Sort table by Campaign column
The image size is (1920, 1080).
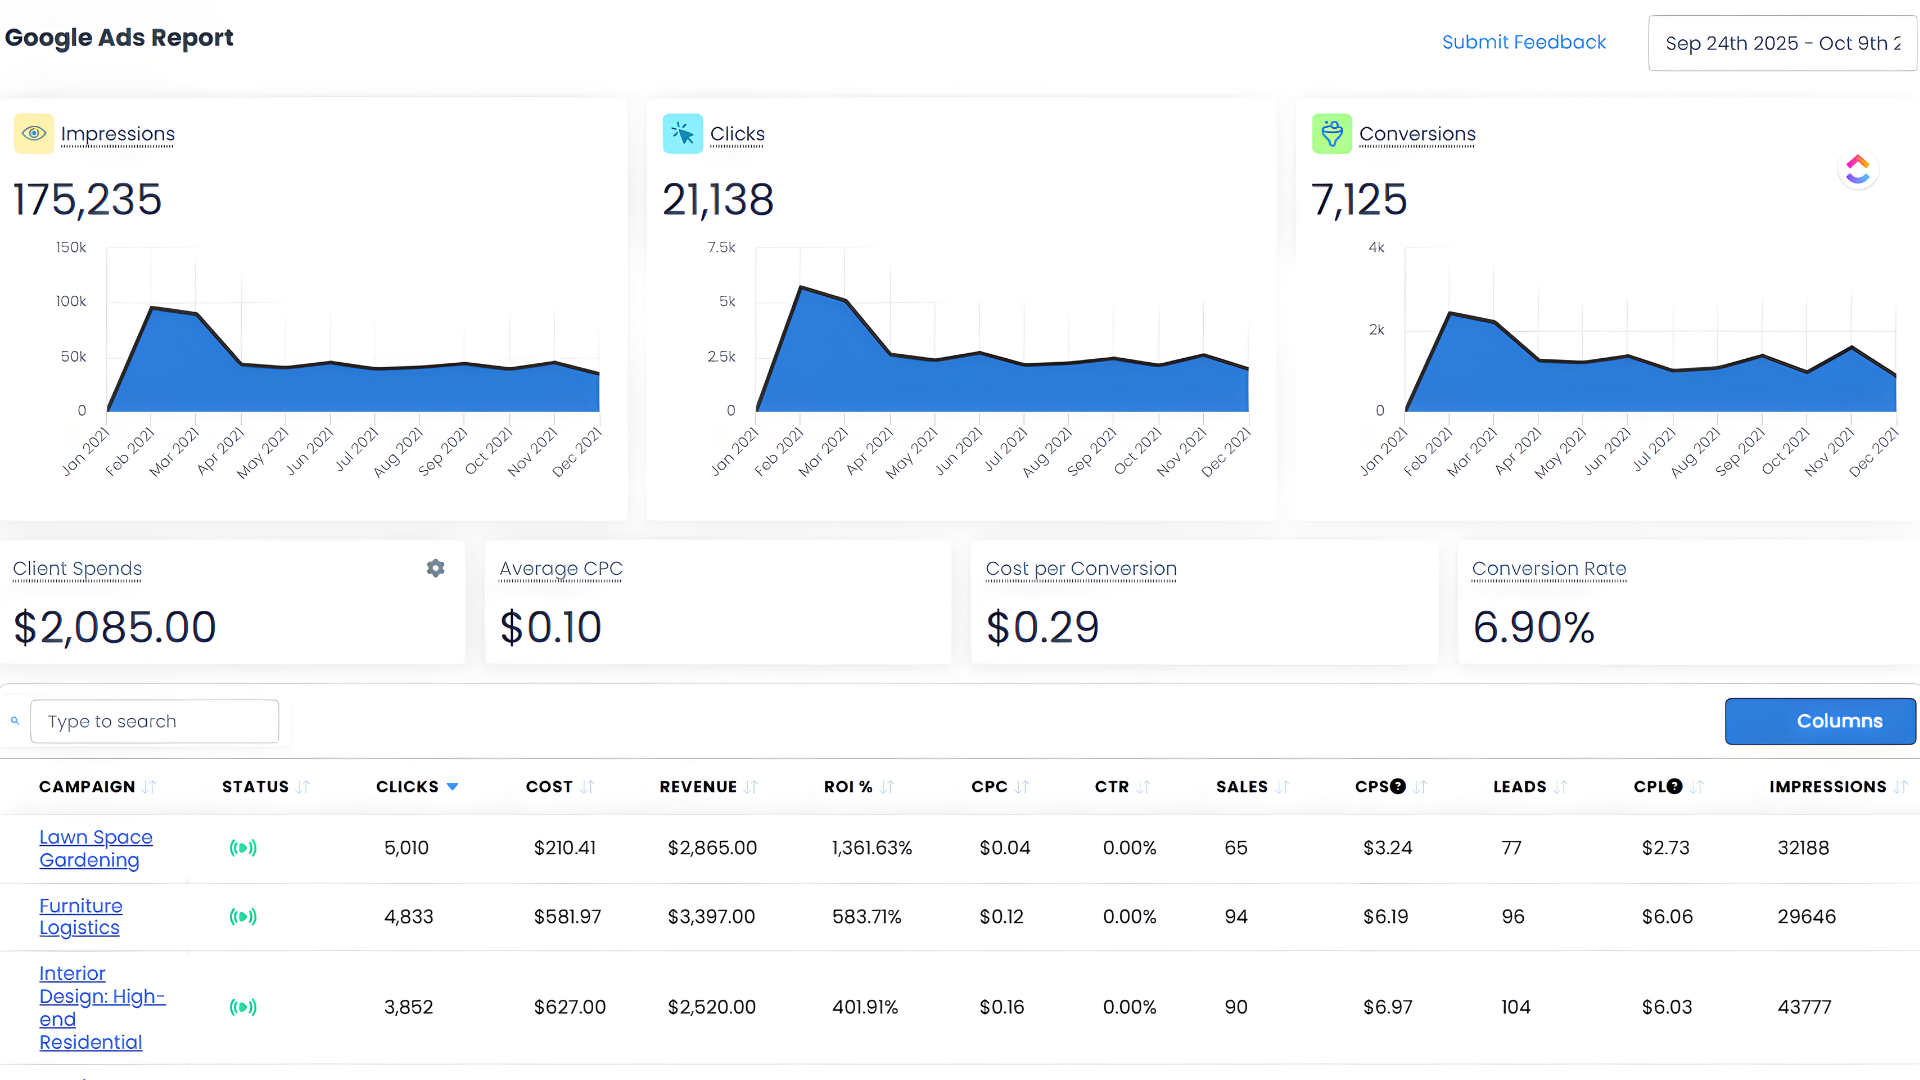[x=149, y=787]
